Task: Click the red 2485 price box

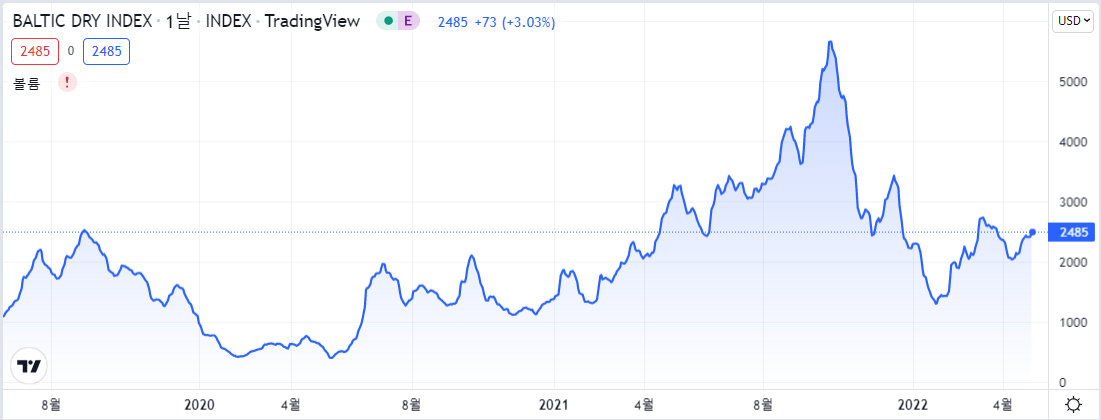Action: coord(35,52)
